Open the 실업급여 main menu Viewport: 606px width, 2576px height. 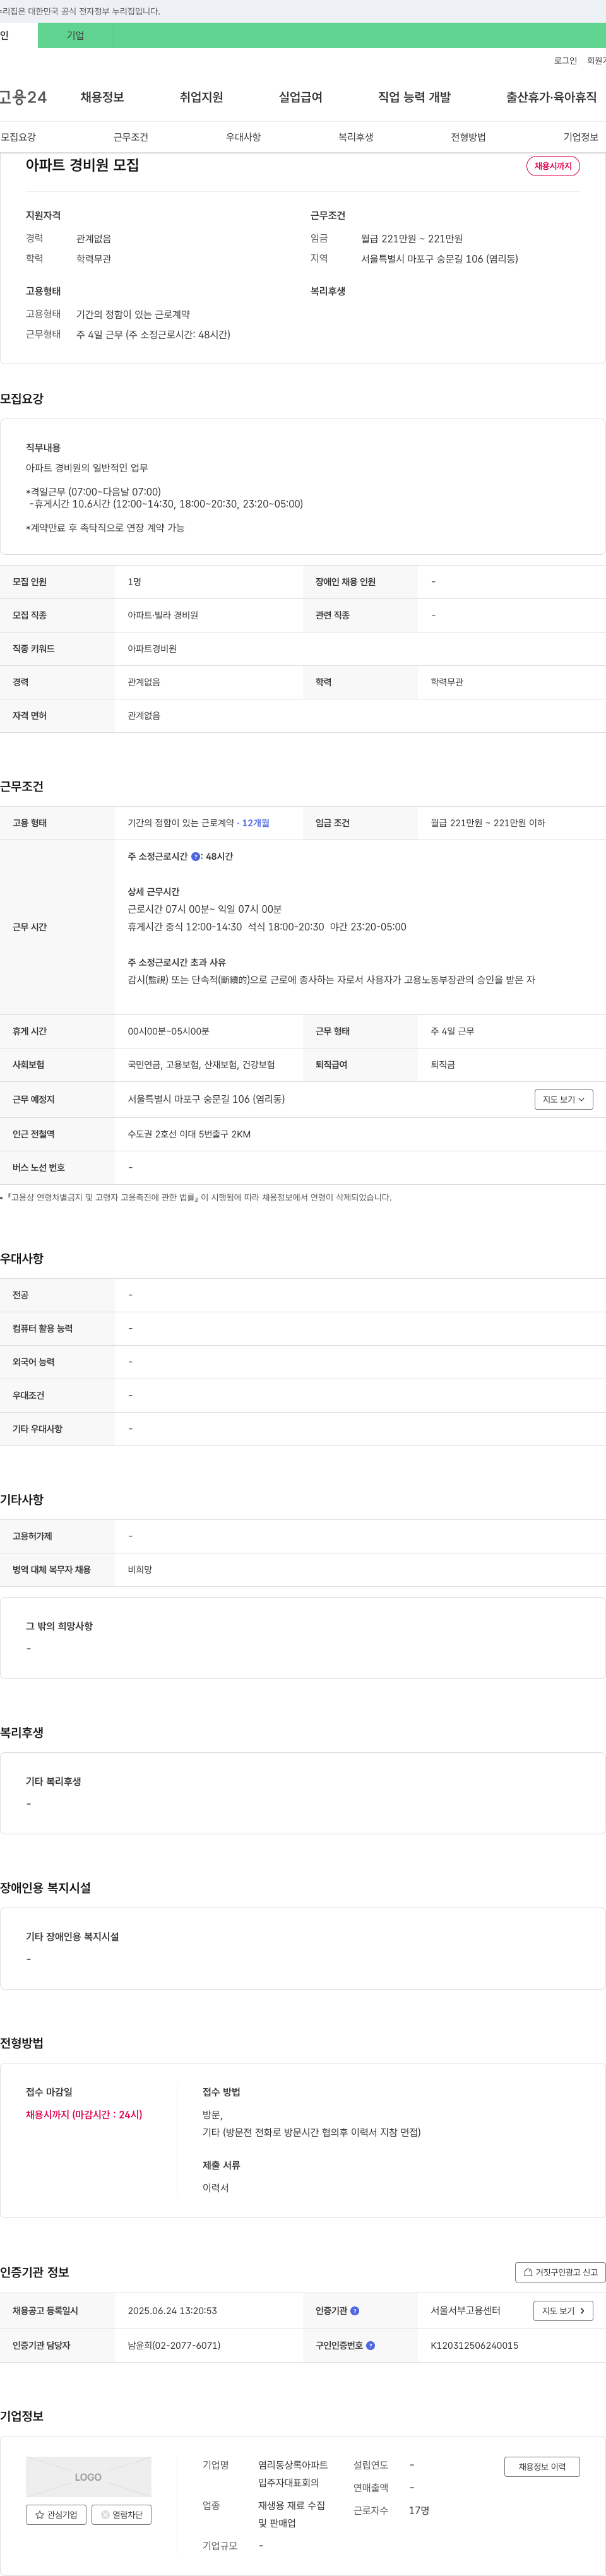click(300, 97)
